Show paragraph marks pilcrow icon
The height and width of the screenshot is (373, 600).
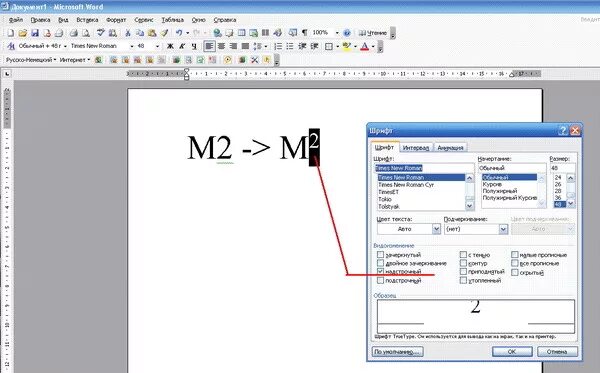tap(304, 33)
